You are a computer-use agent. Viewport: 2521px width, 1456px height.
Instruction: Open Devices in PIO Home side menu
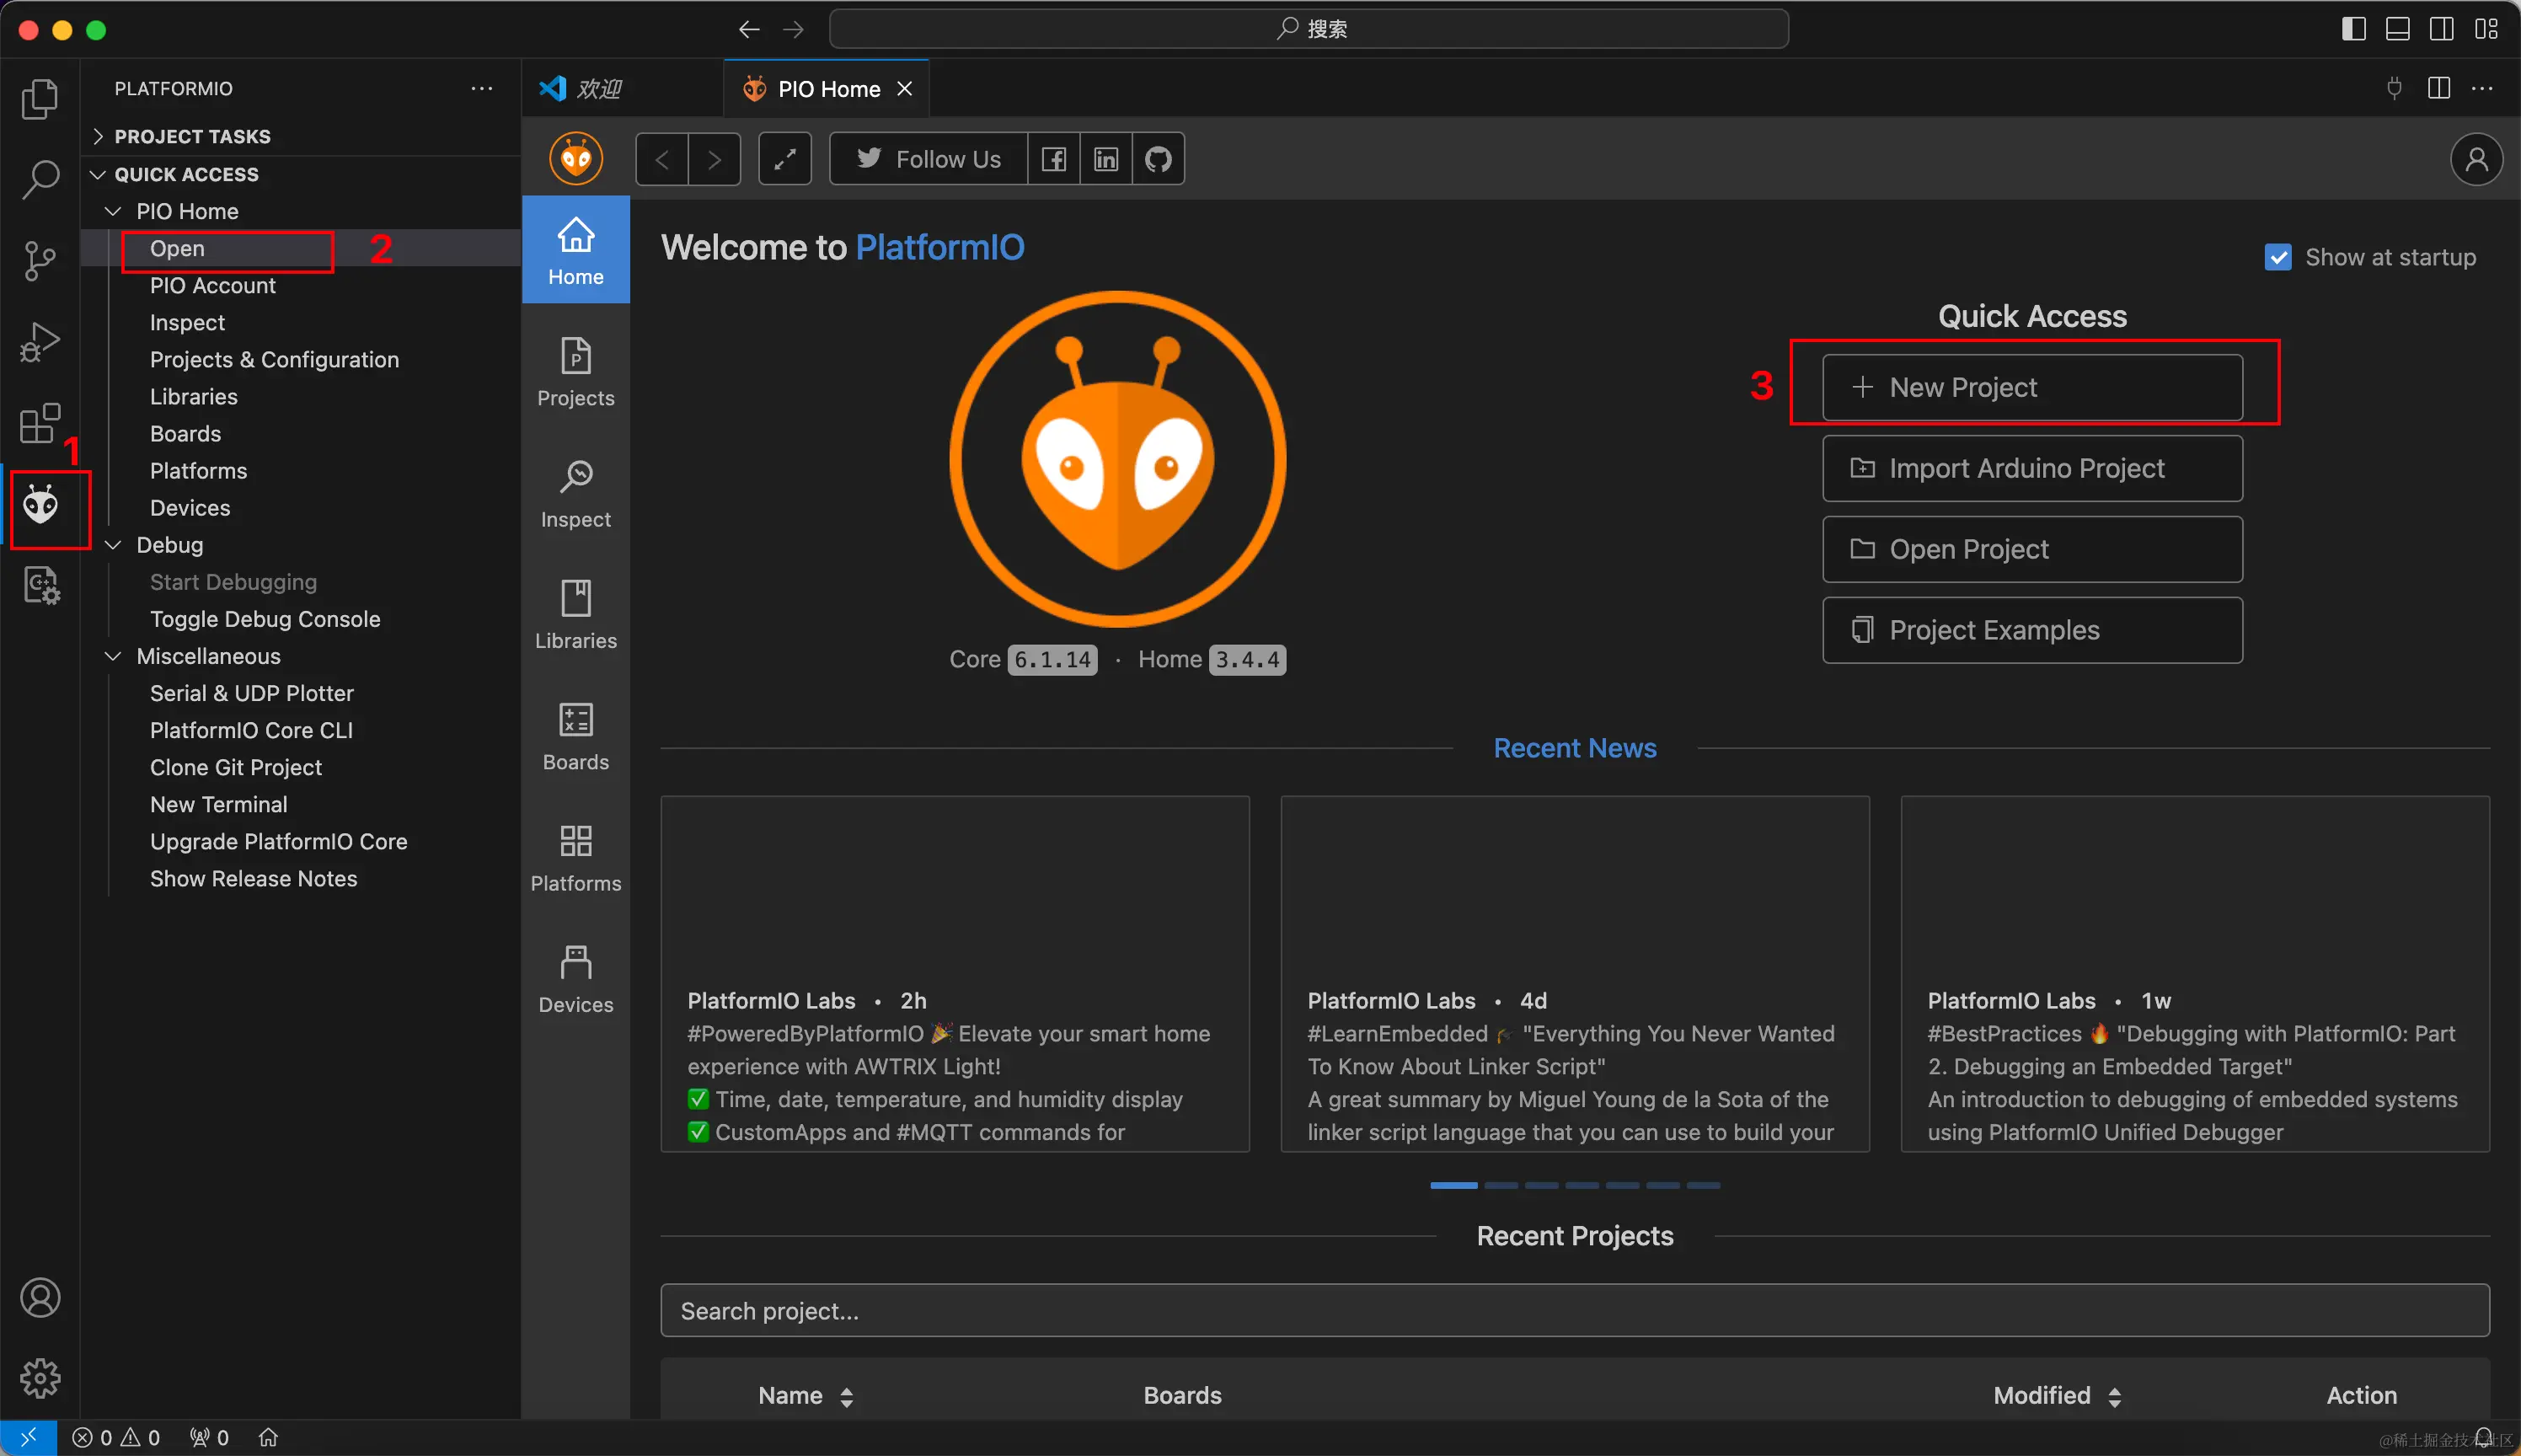576,979
